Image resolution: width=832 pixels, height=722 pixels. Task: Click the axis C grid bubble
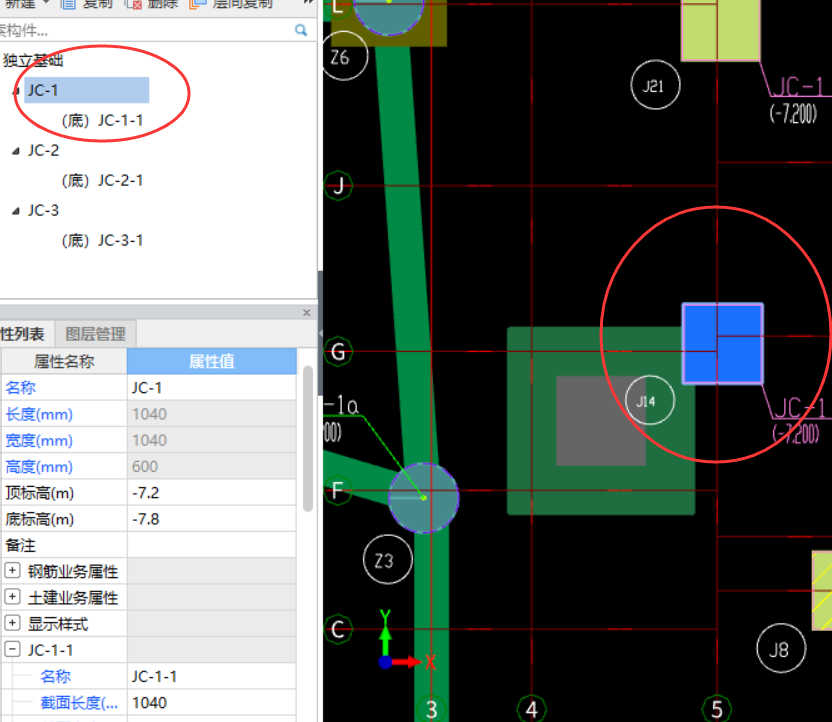click(x=339, y=629)
